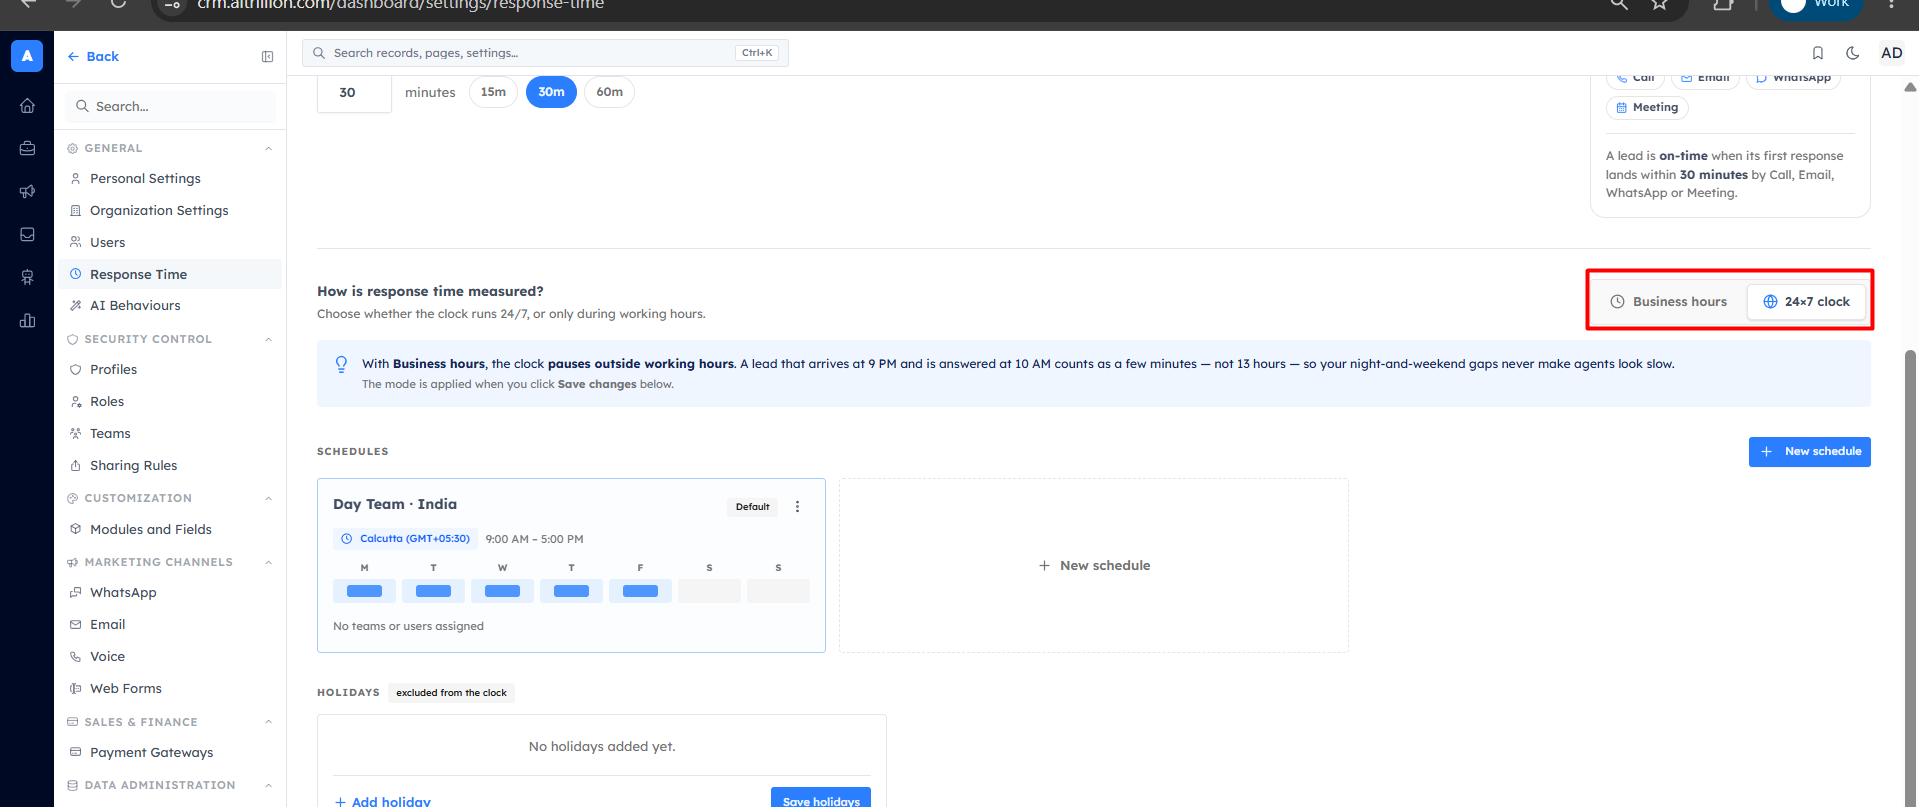Collapse the settings sidebar panel icon
Viewport: 1919px width, 807px height.
pyautogui.click(x=267, y=57)
